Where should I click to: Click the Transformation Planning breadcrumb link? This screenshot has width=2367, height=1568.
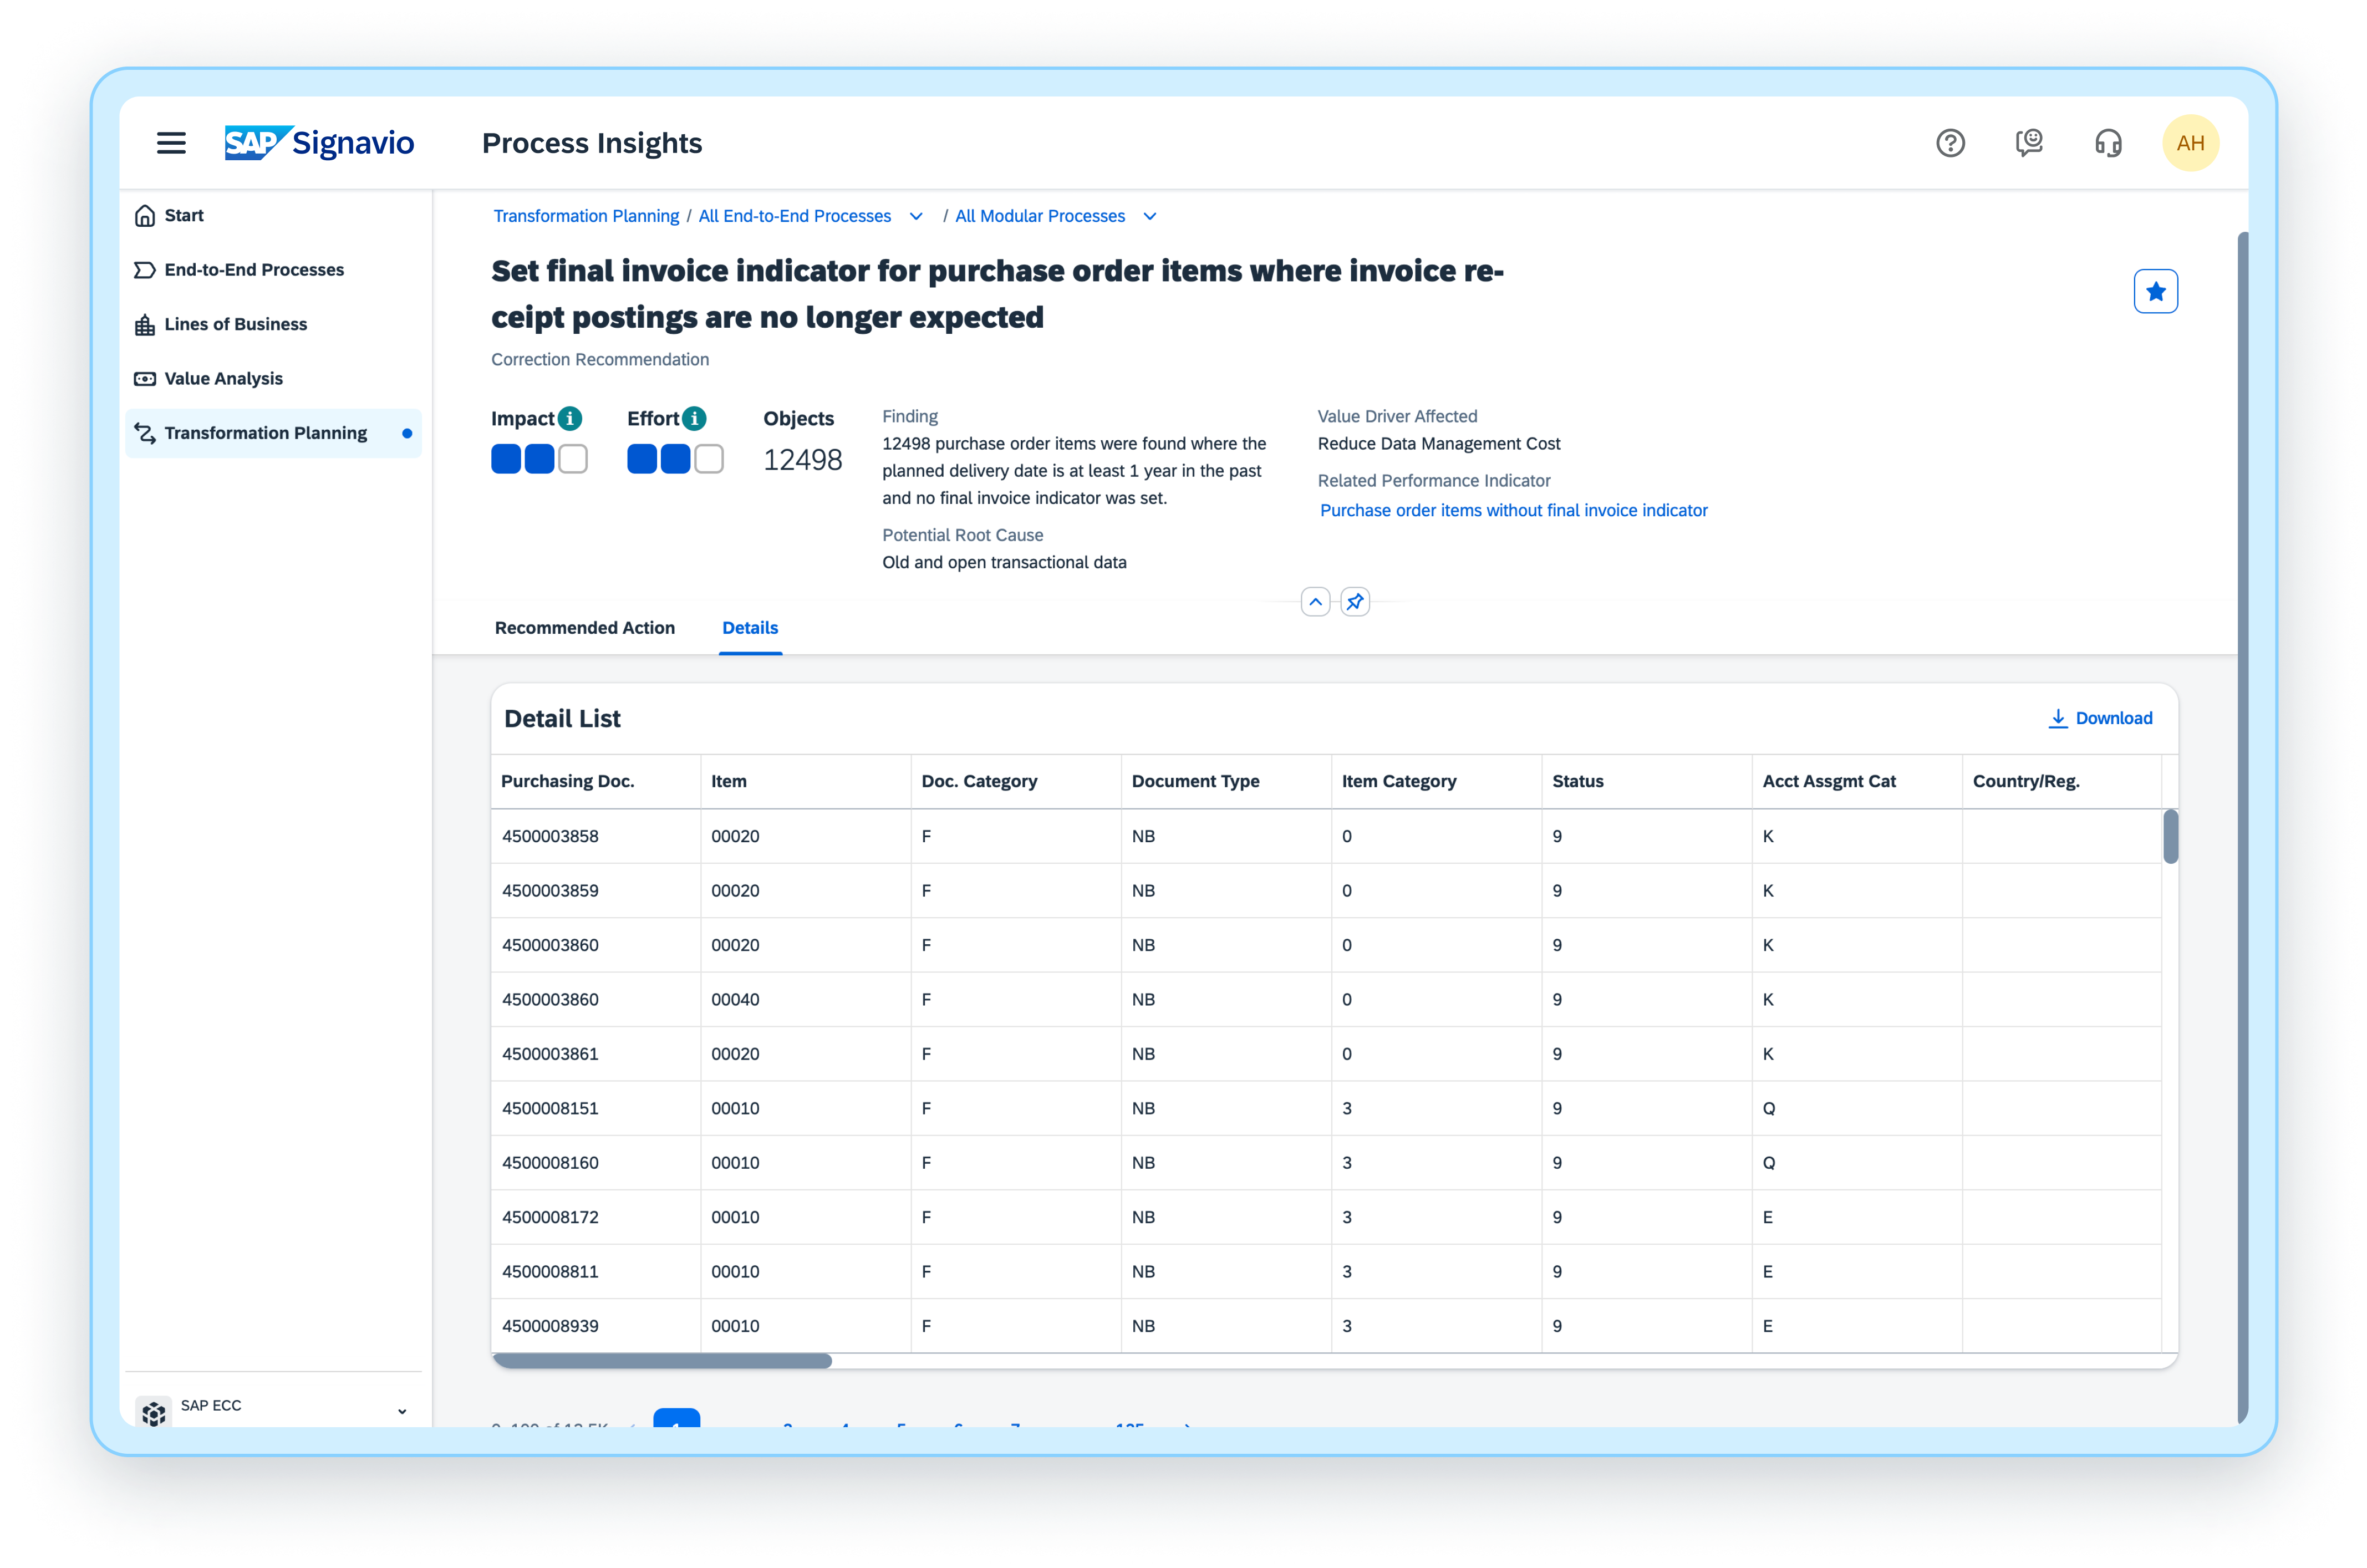585,217
